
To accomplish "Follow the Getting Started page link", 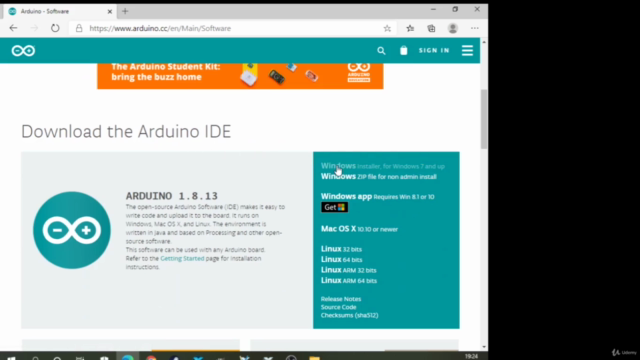I will [182, 258].
